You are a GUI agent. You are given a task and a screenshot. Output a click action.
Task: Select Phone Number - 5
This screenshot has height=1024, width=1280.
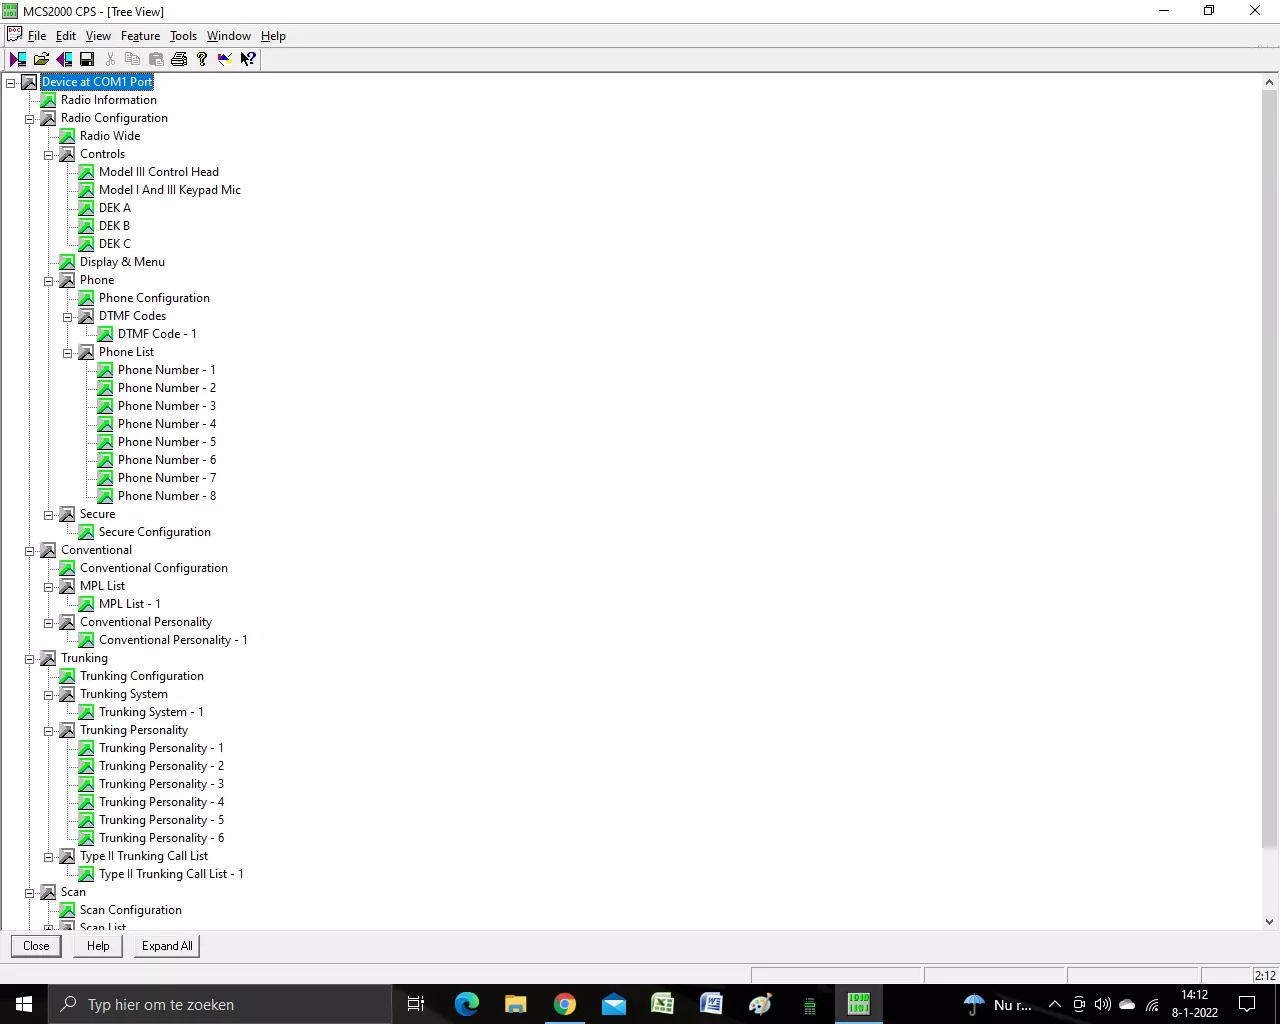point(167,442)
